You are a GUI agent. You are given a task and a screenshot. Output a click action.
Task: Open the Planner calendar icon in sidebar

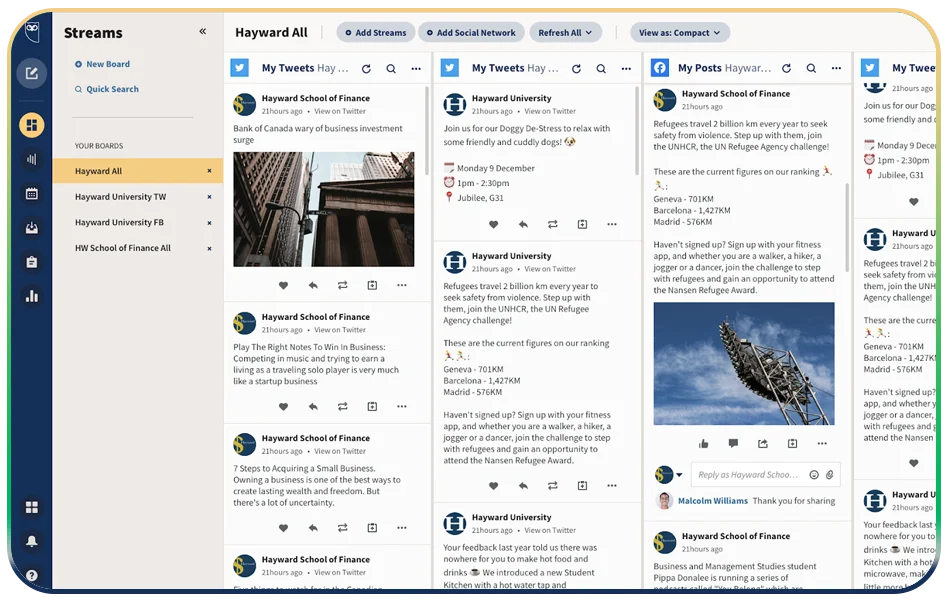tap(32, 194)
